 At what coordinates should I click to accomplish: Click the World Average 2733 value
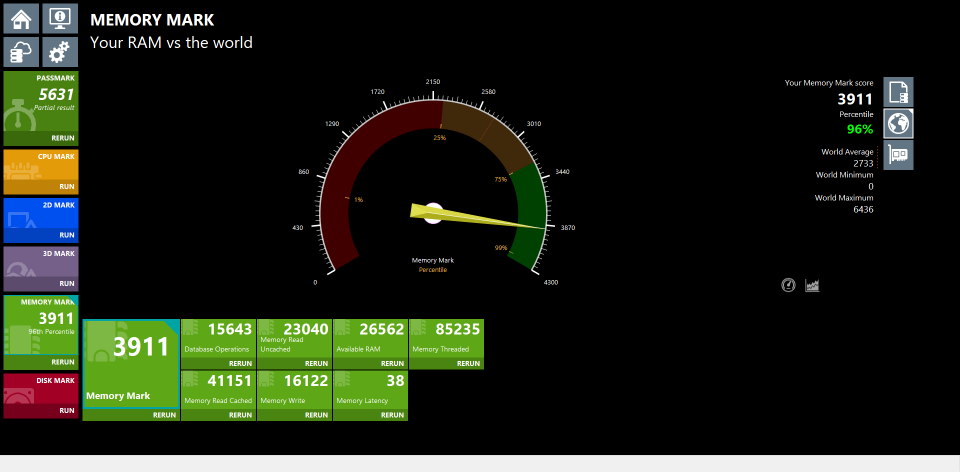[x=863, y=163]
